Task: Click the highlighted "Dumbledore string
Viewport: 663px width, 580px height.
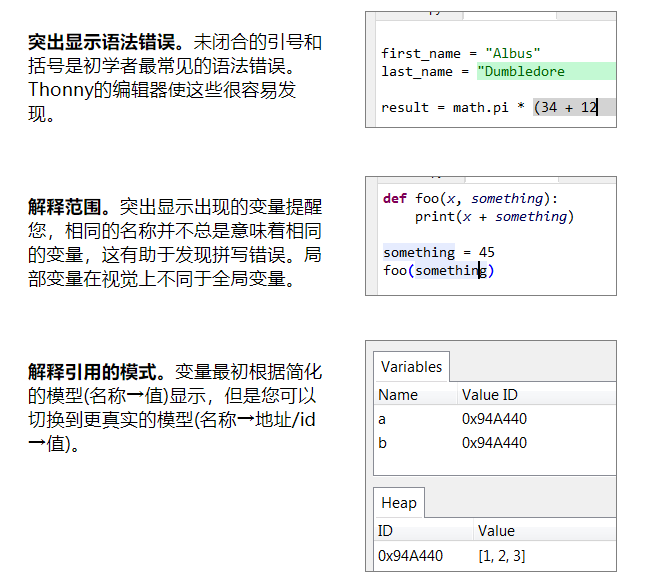Action: click(522, 71)
